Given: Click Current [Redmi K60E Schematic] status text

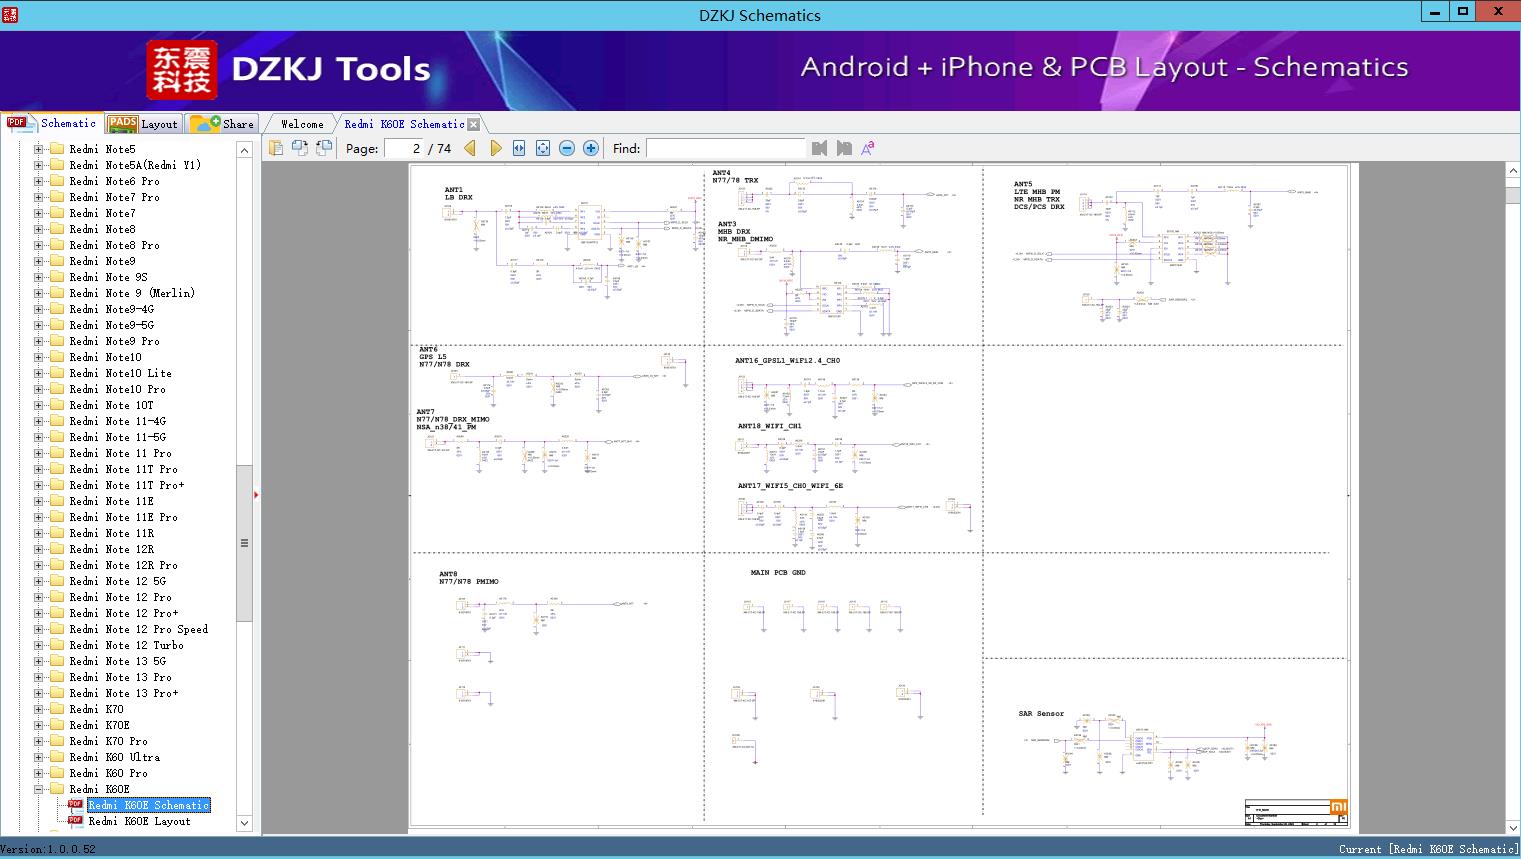Looking at the screenshot, I should [1428, 849].
